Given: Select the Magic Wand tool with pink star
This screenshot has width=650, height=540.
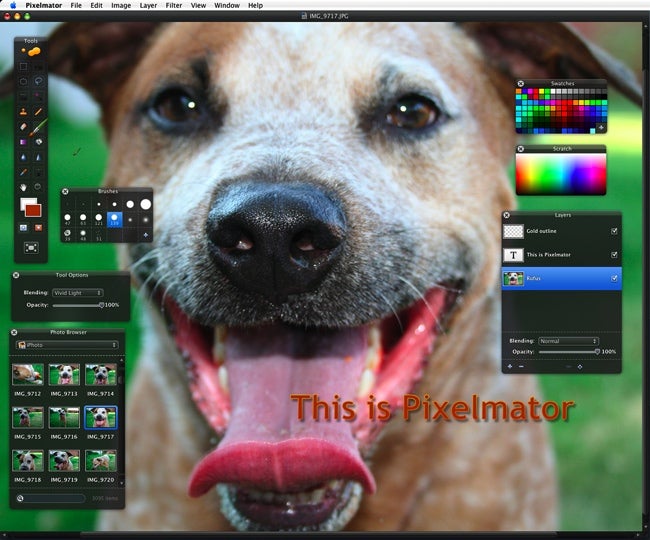Looking at the screenshot, I should (38, 96).
